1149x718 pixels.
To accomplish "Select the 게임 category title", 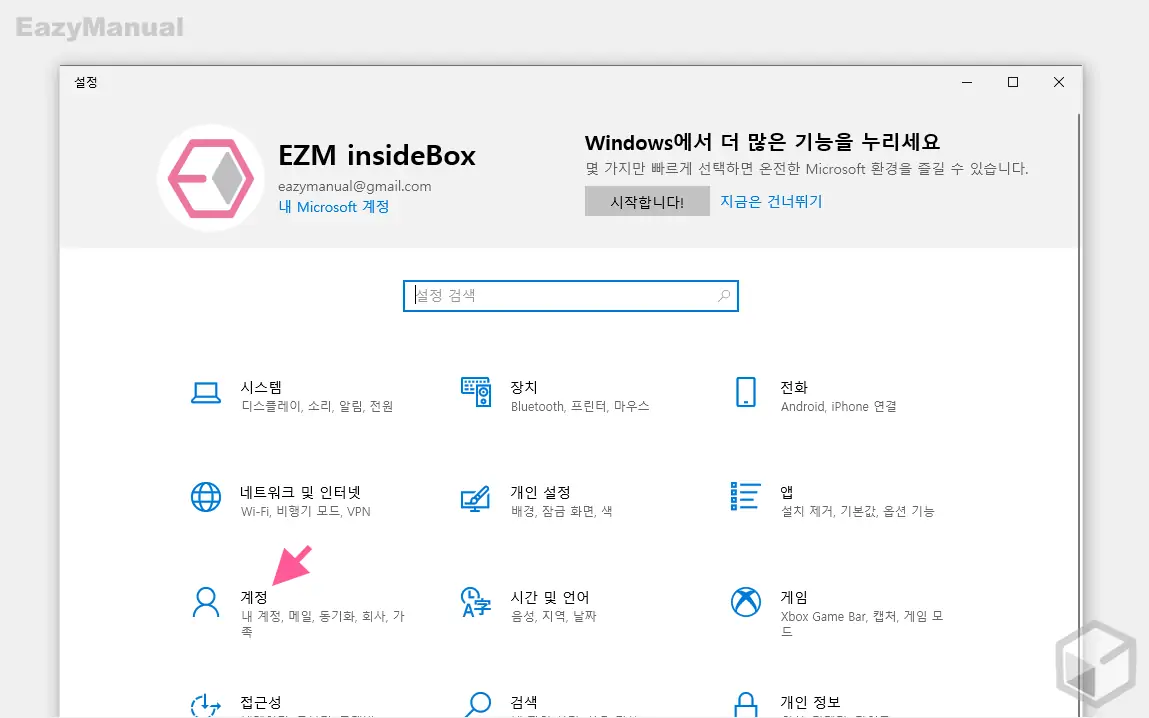I will click(794, 597).
